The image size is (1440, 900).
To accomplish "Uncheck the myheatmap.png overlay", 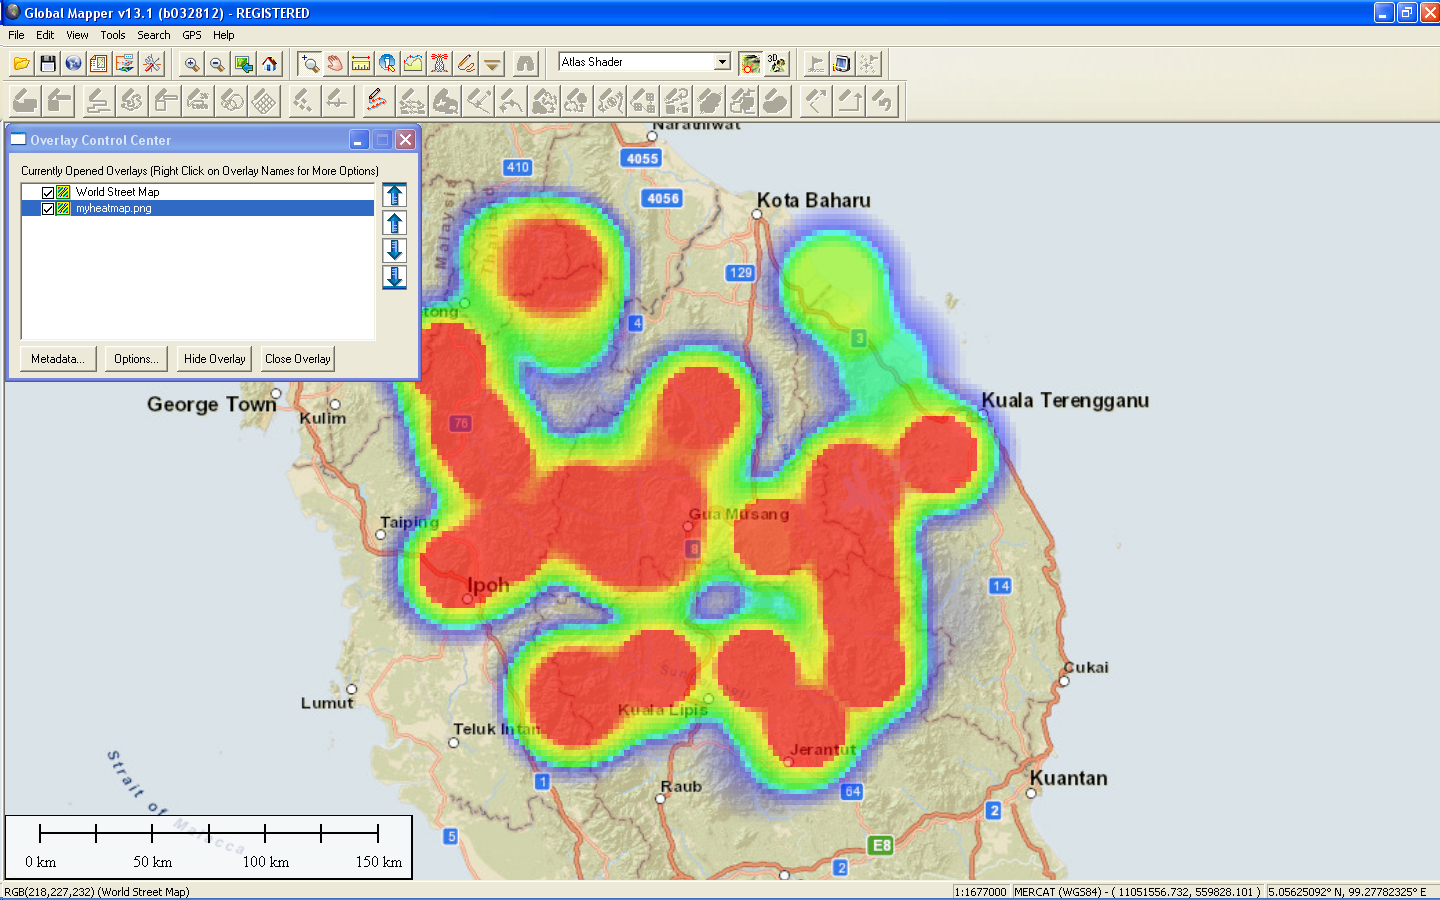I will (48, 208).
